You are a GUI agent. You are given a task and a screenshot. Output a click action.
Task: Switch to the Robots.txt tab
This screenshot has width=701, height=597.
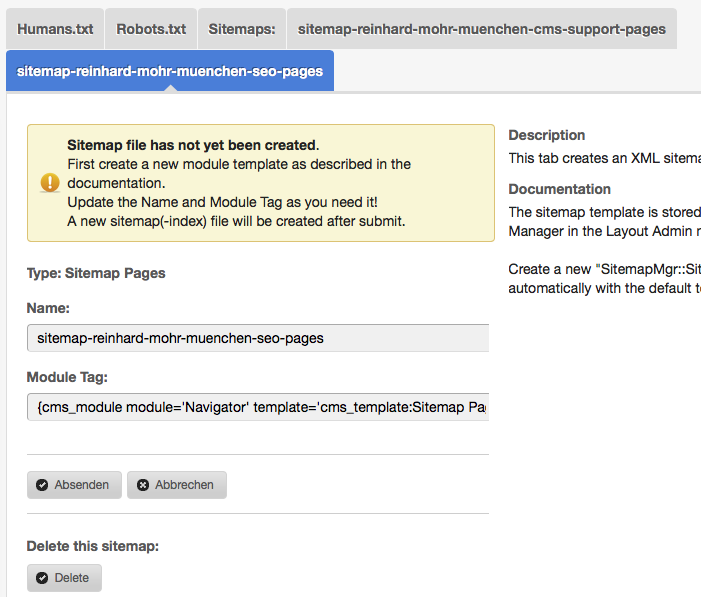tap(151, 29)
